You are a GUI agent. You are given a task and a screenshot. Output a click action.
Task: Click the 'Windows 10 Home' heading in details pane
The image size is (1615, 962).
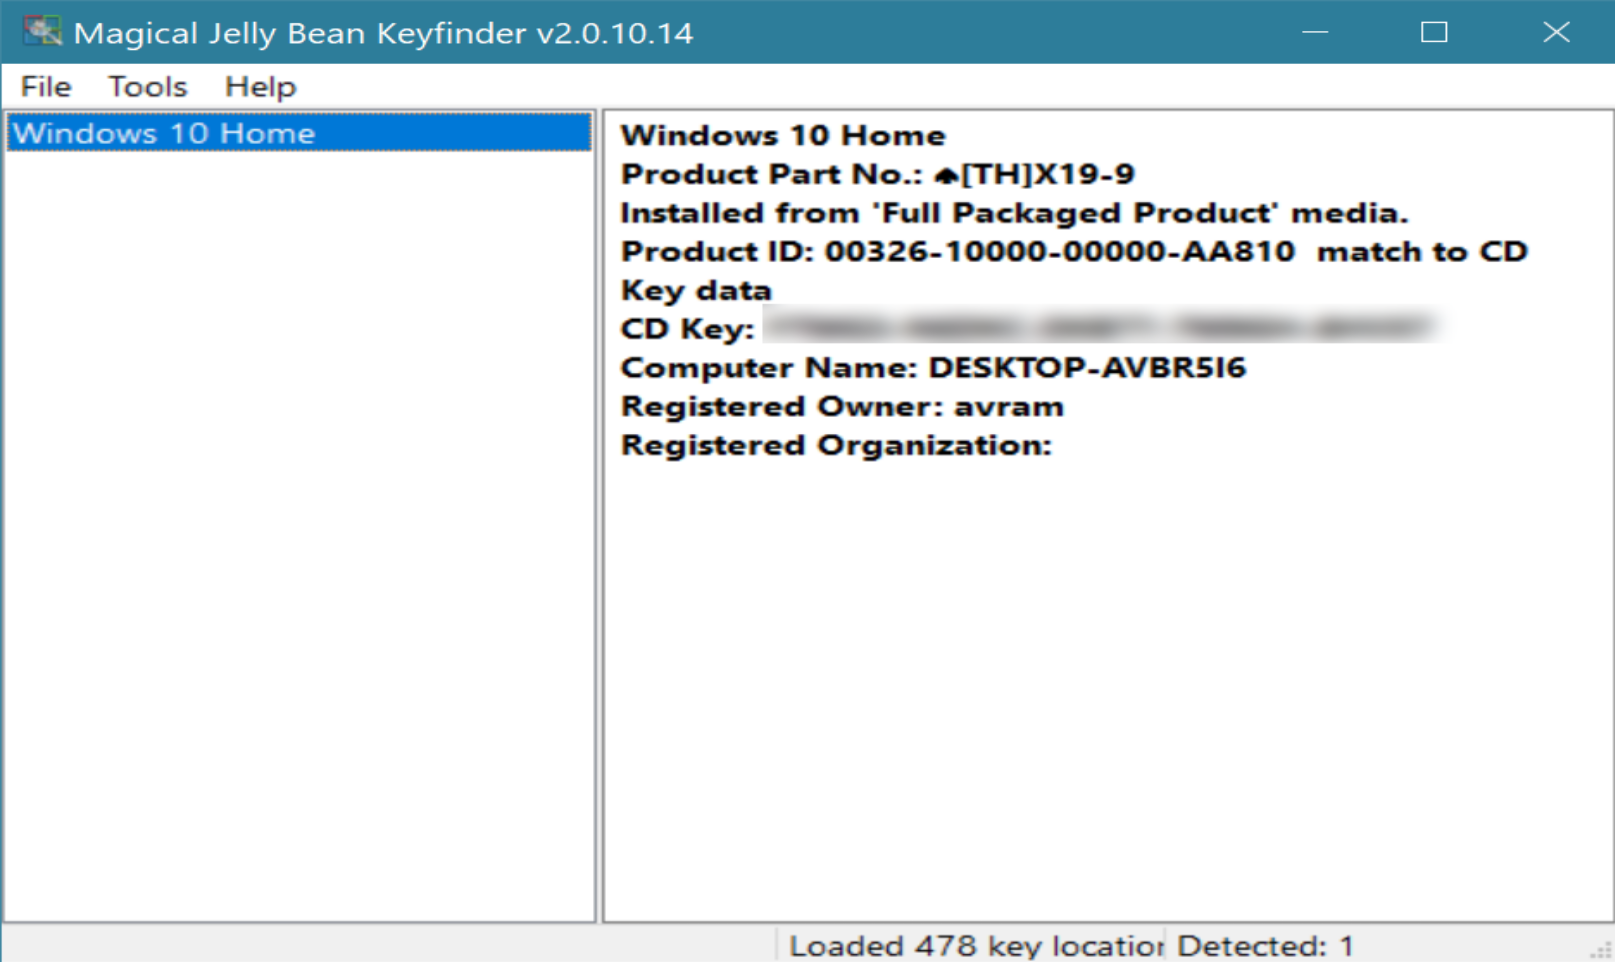[783, 135]
